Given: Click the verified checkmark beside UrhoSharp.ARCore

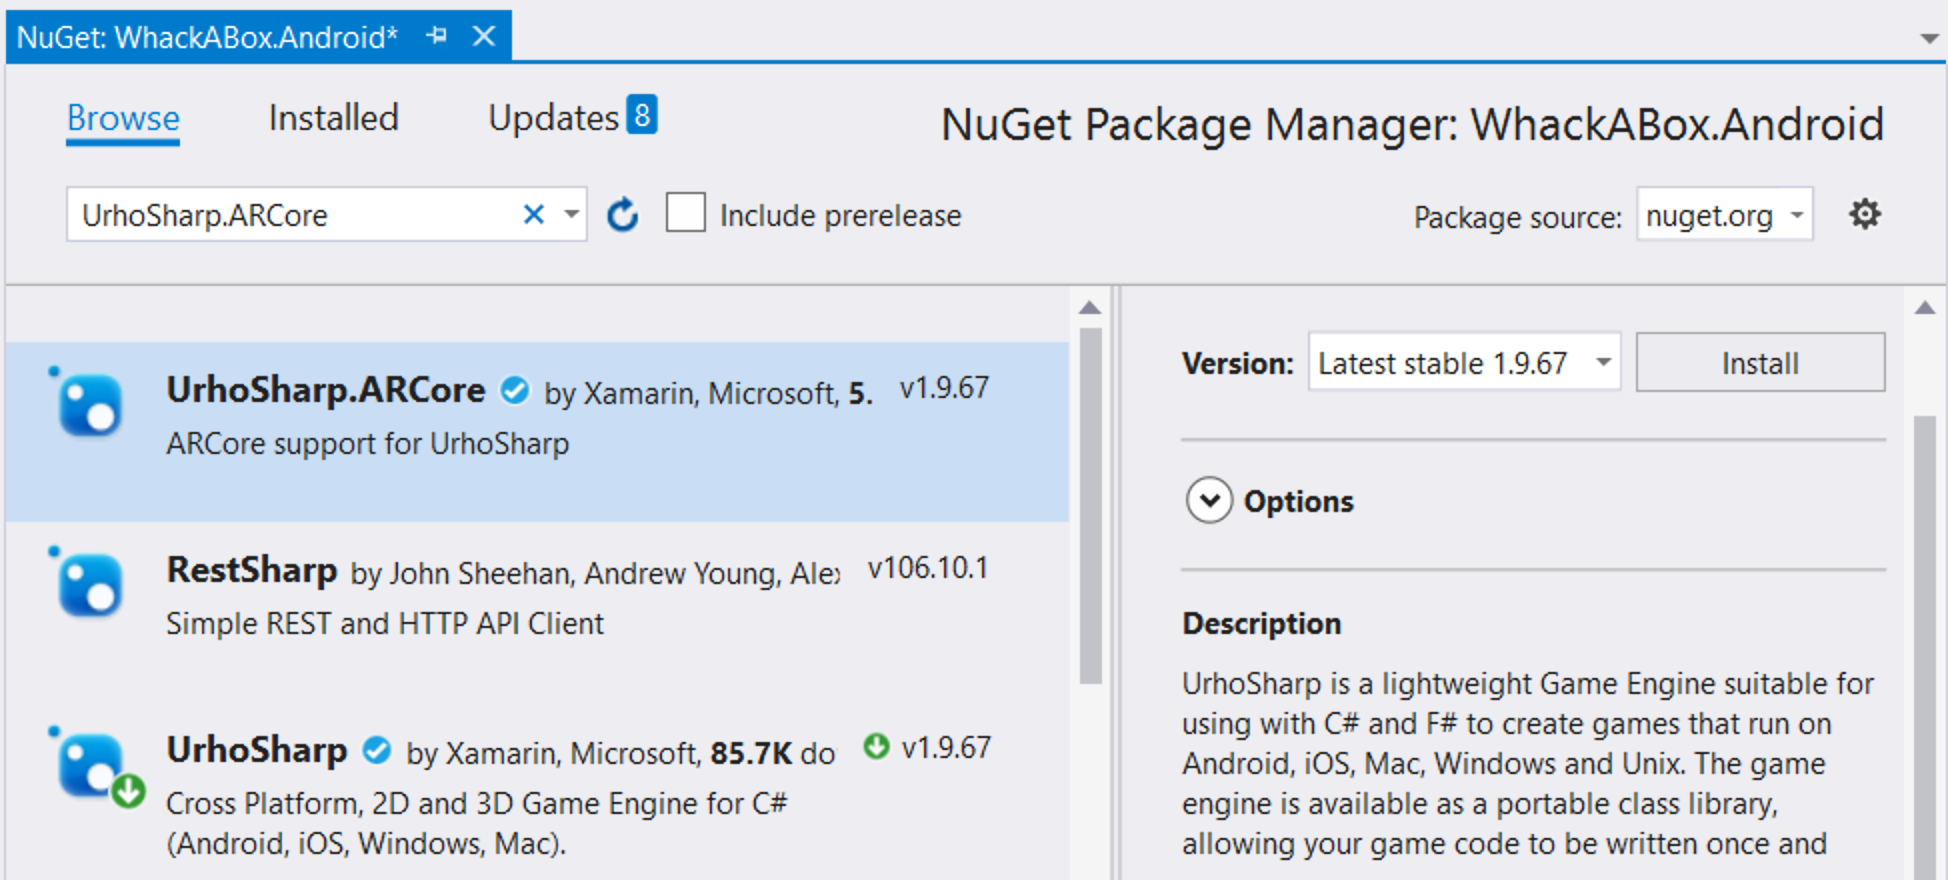Looking at the screenshot, I should click(x=515, y=390).
